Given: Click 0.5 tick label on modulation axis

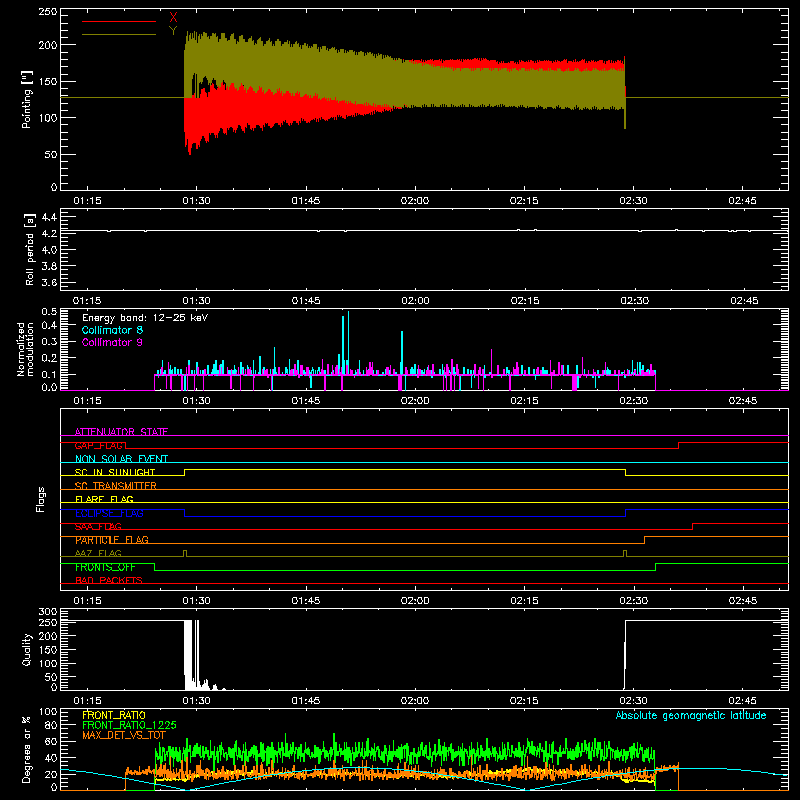Looking at the screenshot, I should [49, 312].
